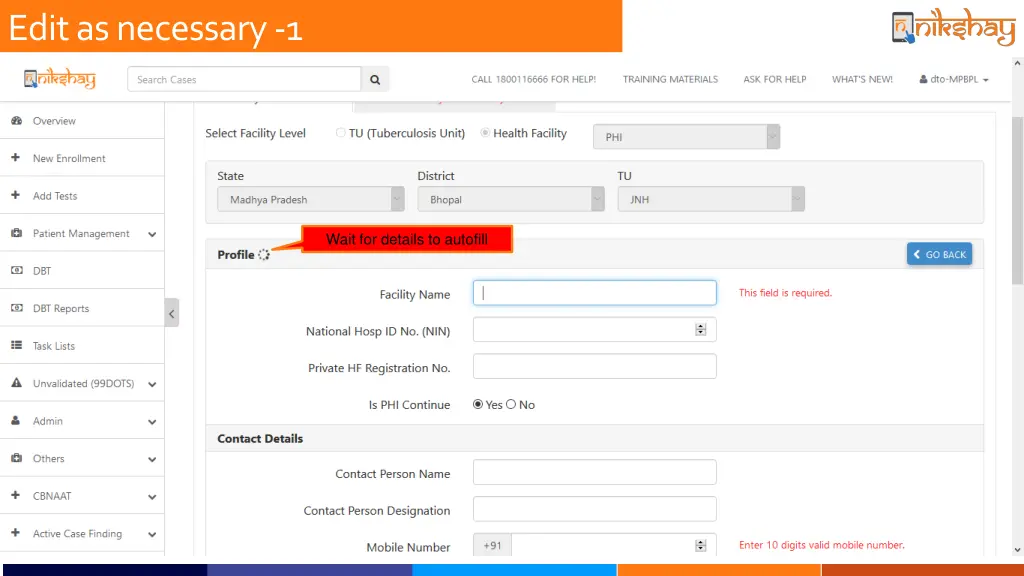The image size is (1024, 576).
Task: Click the New Enrollment plus icon
Action: 16,158
